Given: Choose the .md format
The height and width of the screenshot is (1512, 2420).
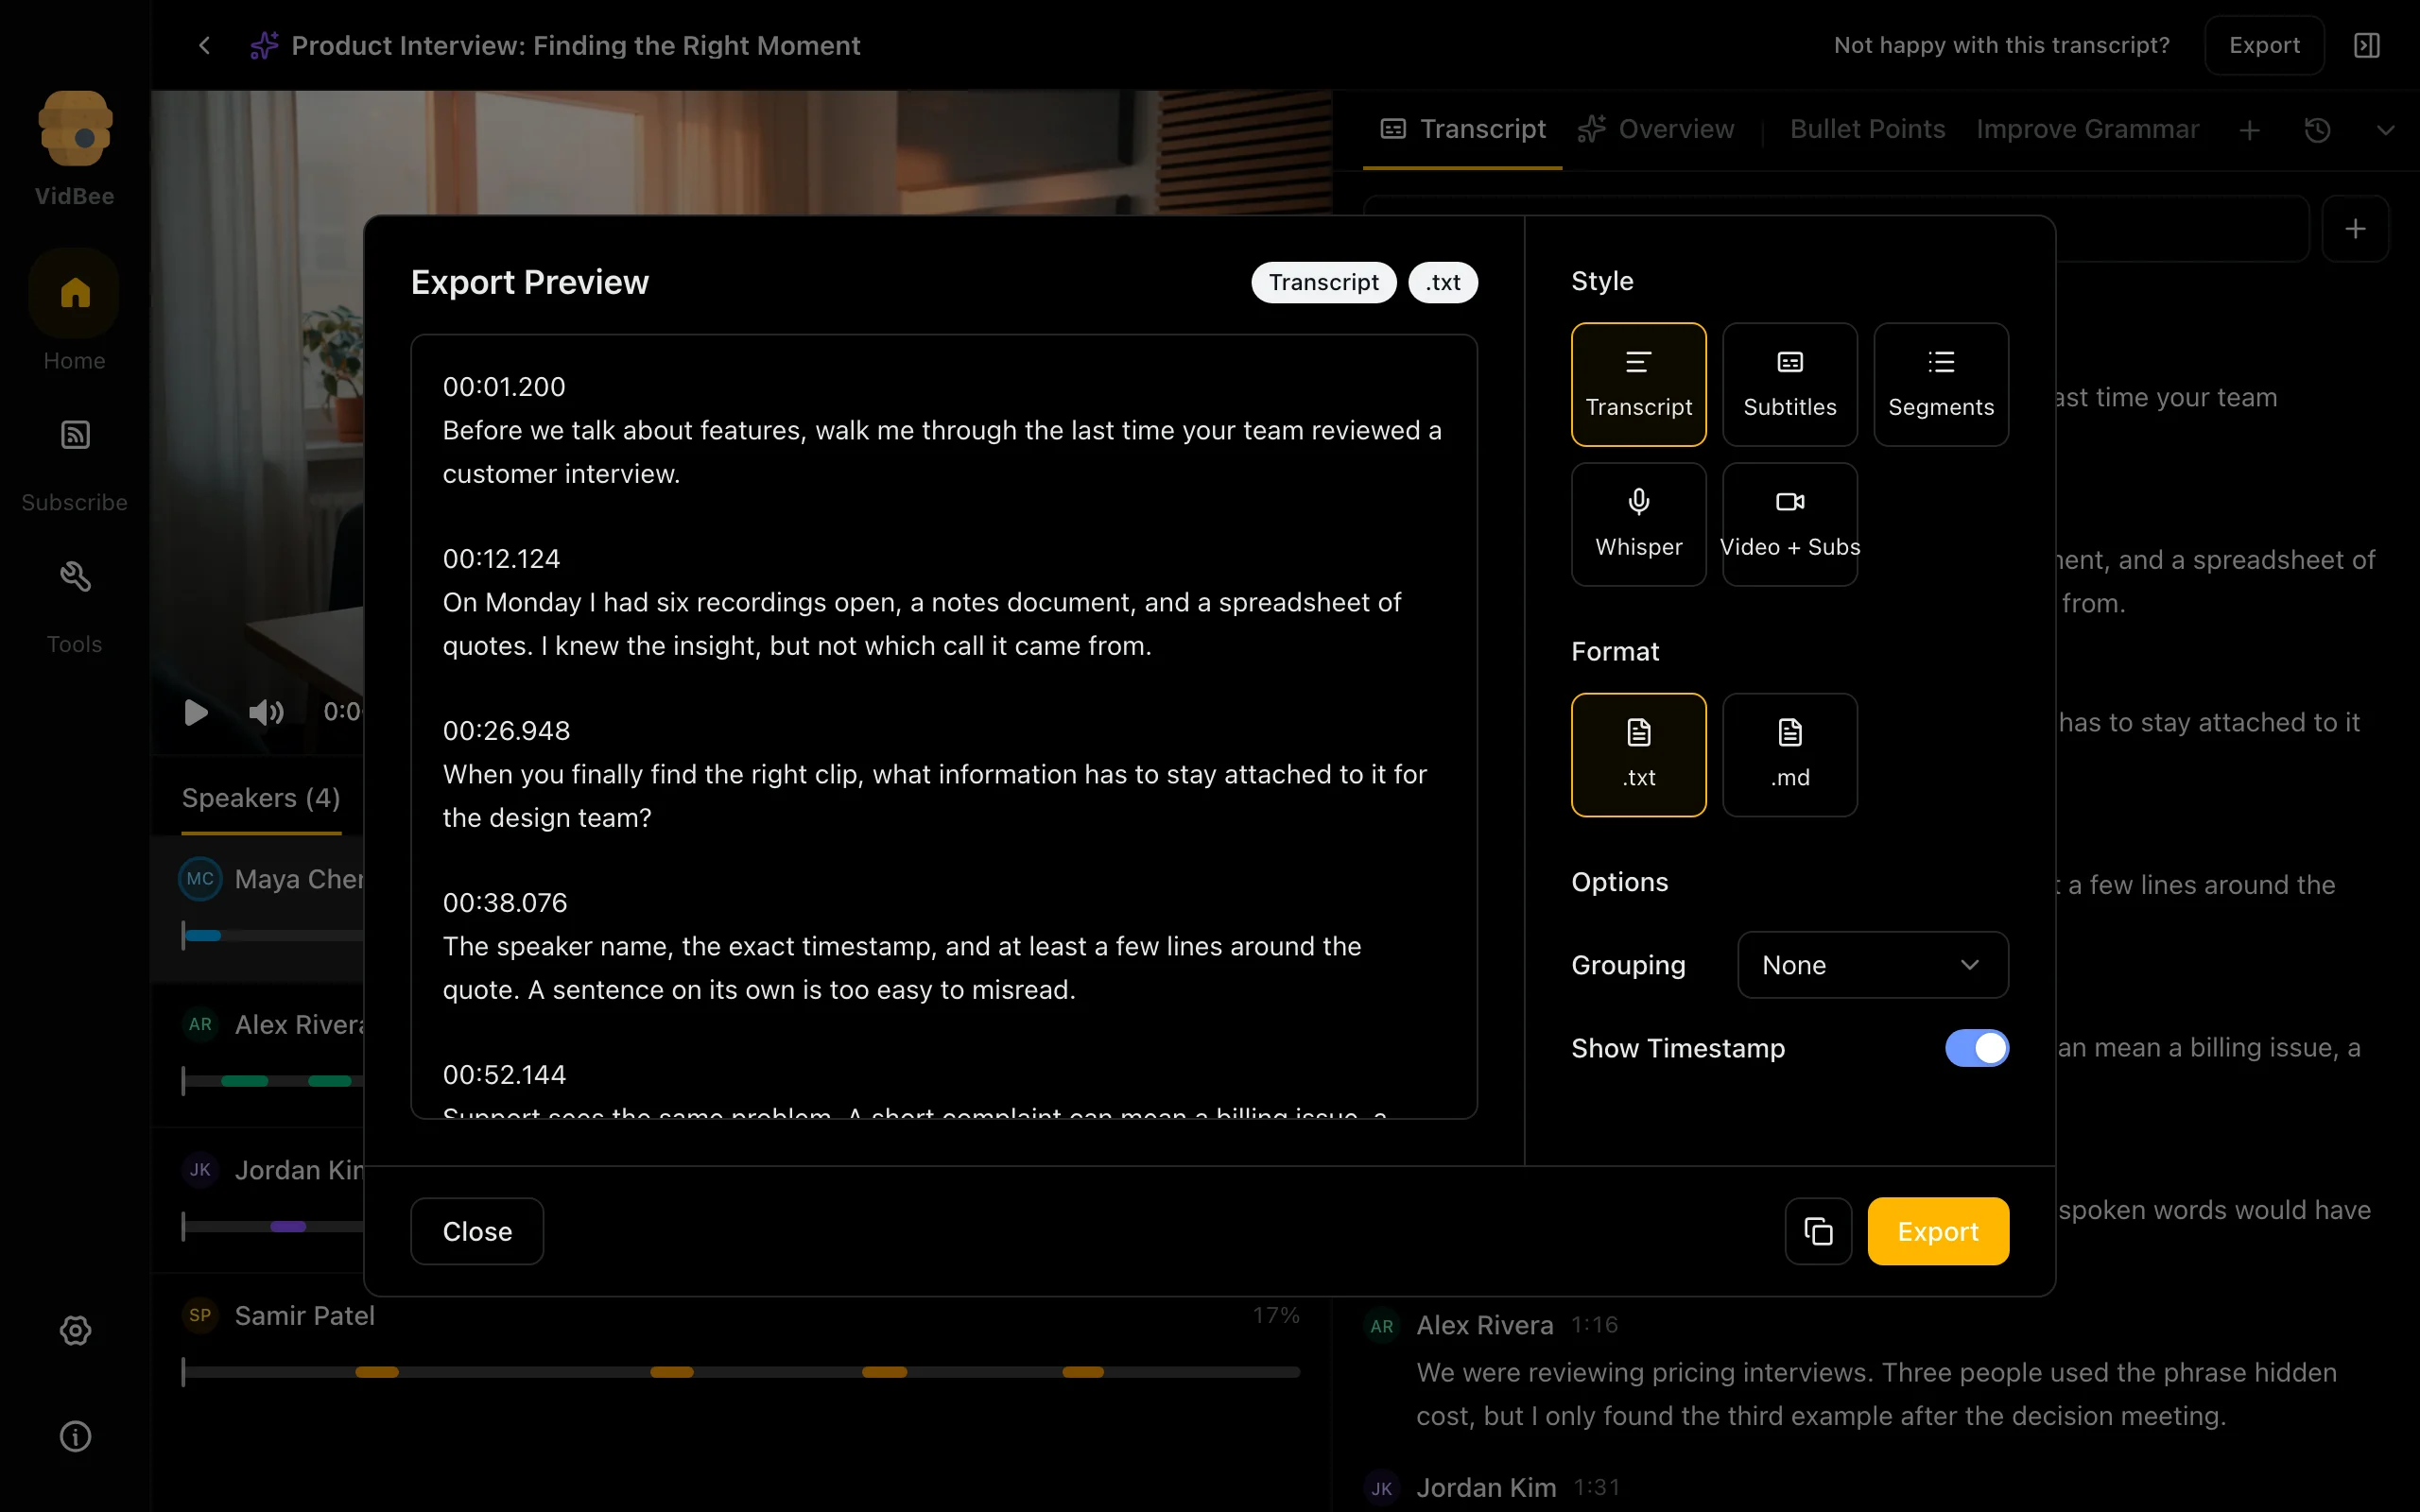Looking at the screenshot, I should [x=1789, y=755].
